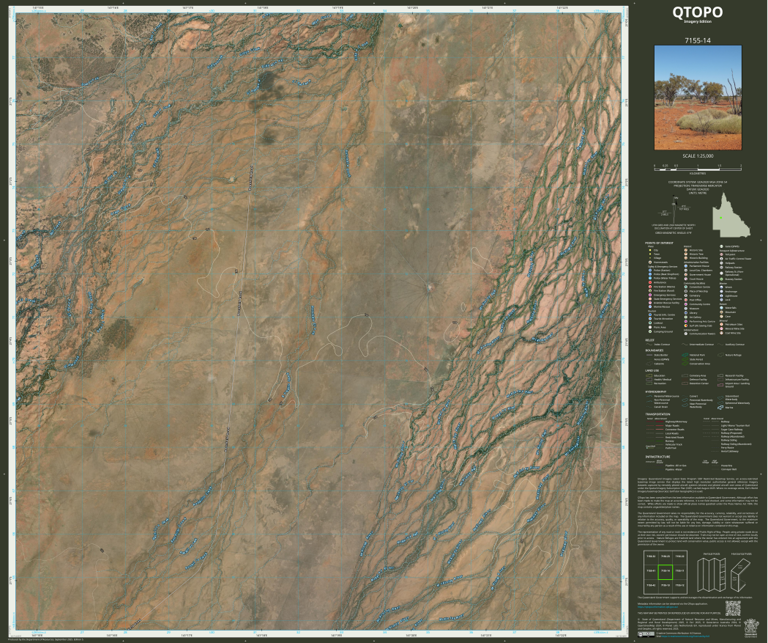This screenshot has height=643, width=768.
Task: Click the POINTS OF INTEREST legend heading
Action: [x=659, y=243]
